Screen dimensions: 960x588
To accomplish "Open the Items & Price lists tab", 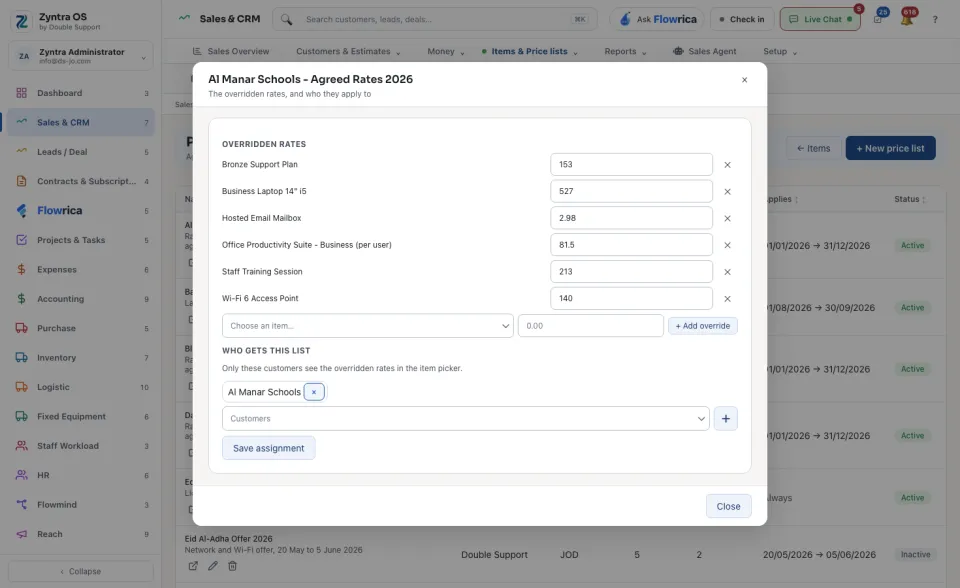I will pos(530,51).
